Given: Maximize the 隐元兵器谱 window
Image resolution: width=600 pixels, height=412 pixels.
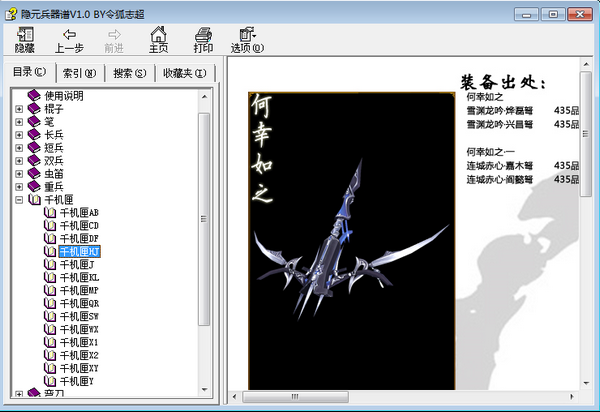Looking at the screenshot, I should click(x=553, y=15).
